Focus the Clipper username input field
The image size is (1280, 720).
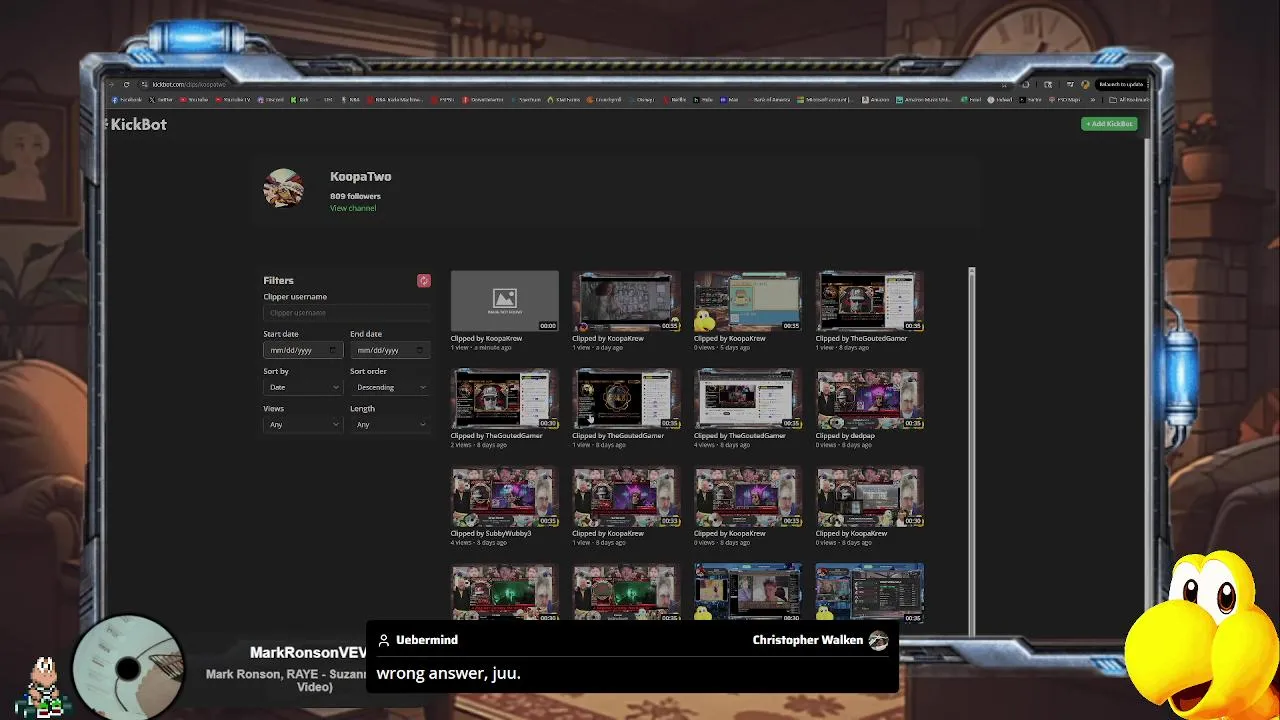tap(346, 313)
